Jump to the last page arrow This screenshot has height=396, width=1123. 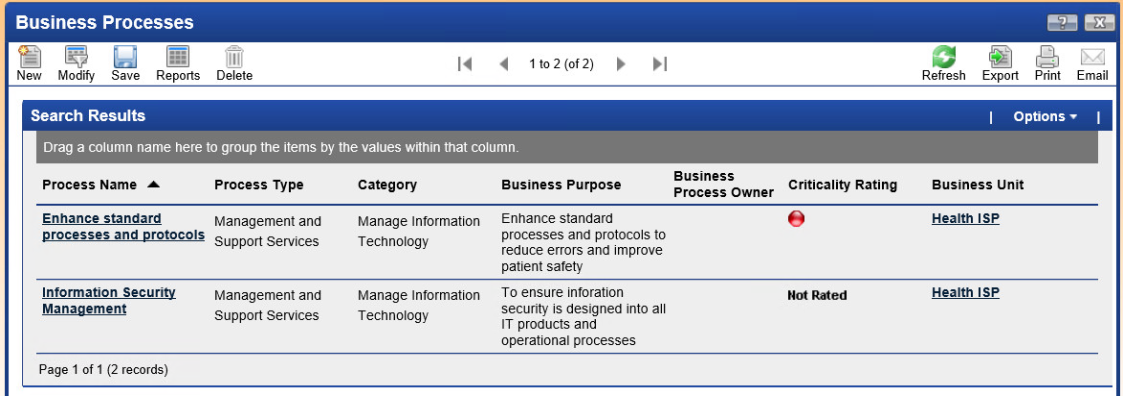660,64
